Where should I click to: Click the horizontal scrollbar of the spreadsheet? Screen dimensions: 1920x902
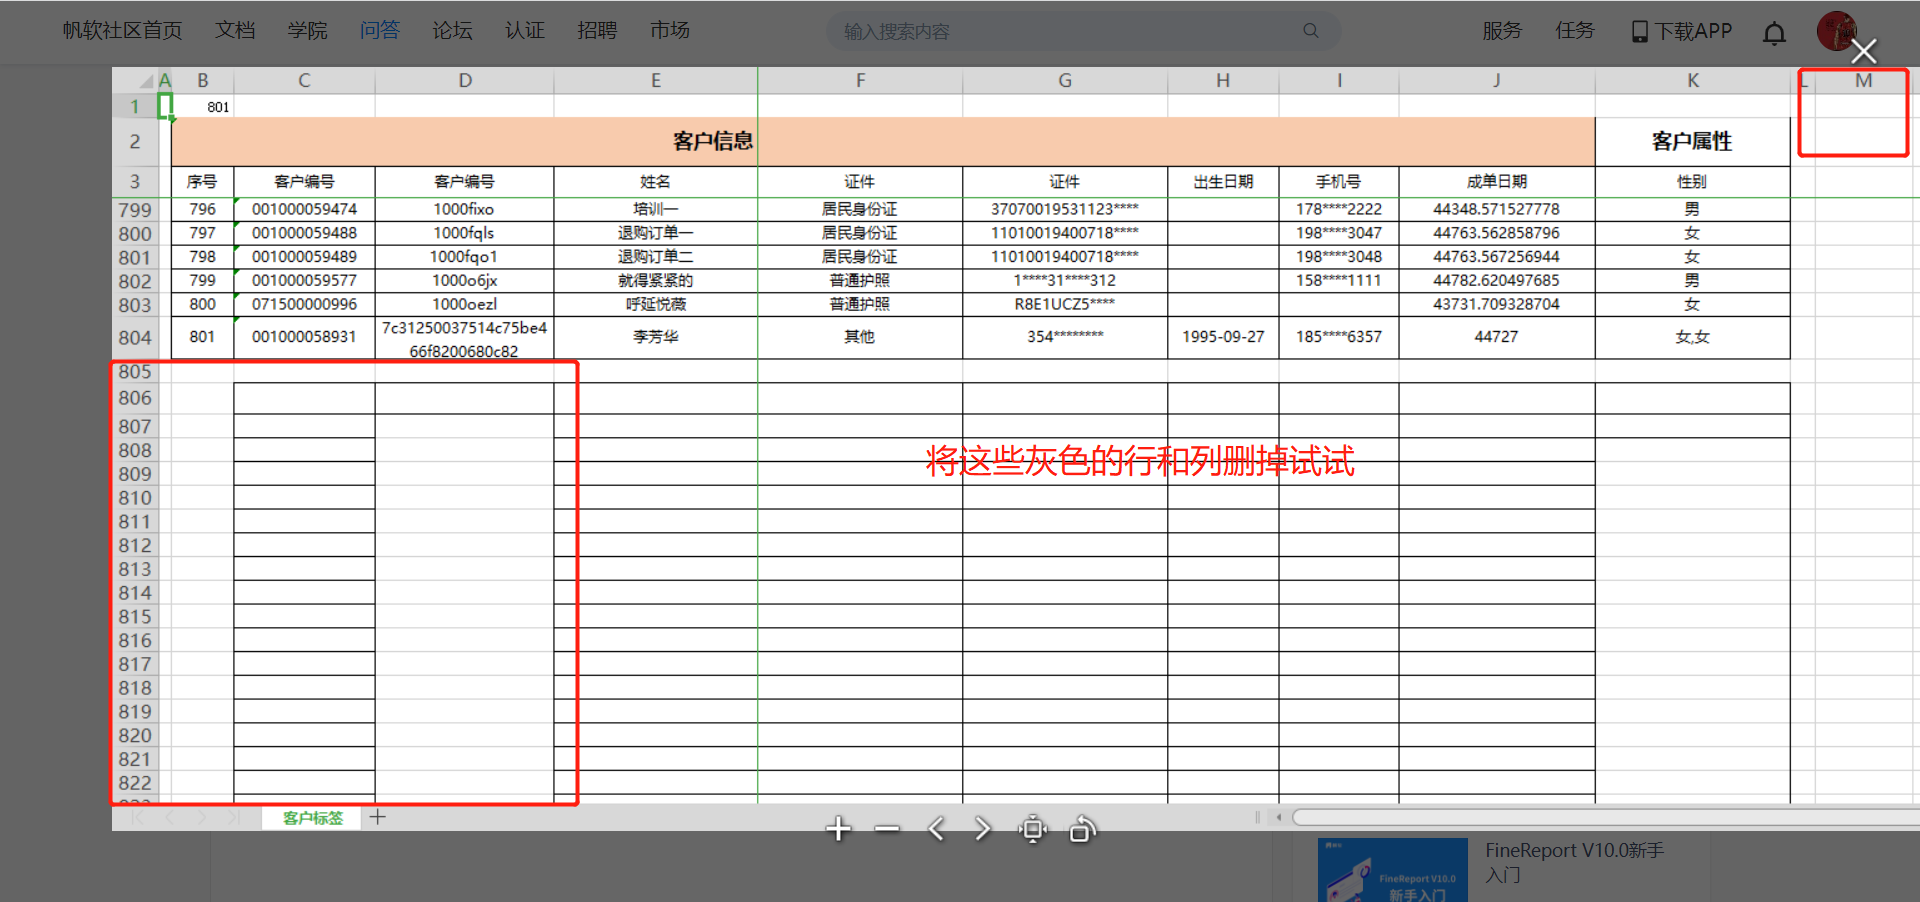click(x=1606, y=817)
